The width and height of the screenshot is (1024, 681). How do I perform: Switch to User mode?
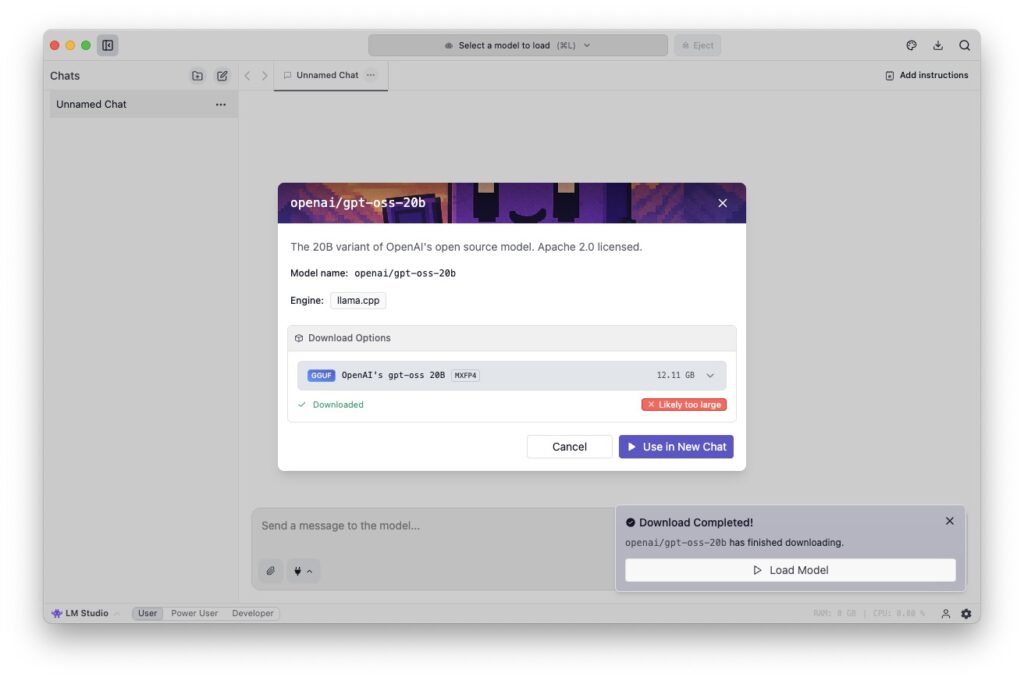pyautogui.click(x=148, y=613)
